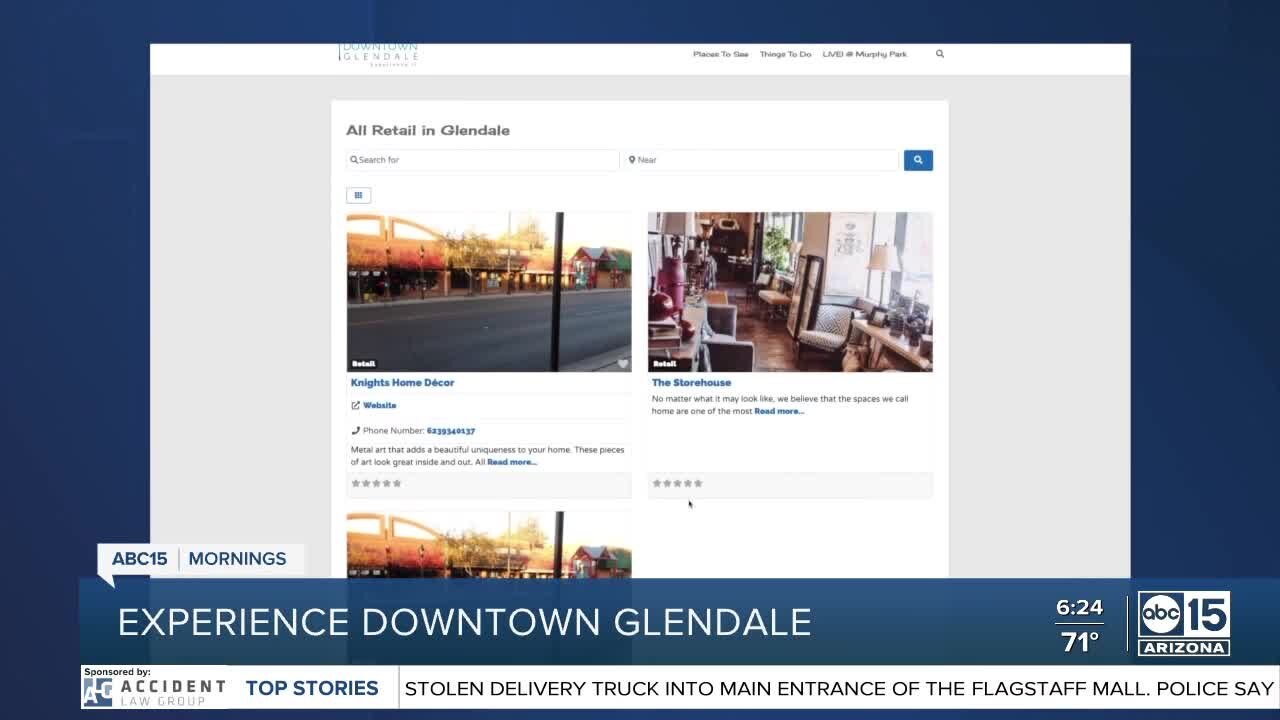
Task: Rate The Storehouse with the stars
Action: pyautogui.click(x=677, y=483)
